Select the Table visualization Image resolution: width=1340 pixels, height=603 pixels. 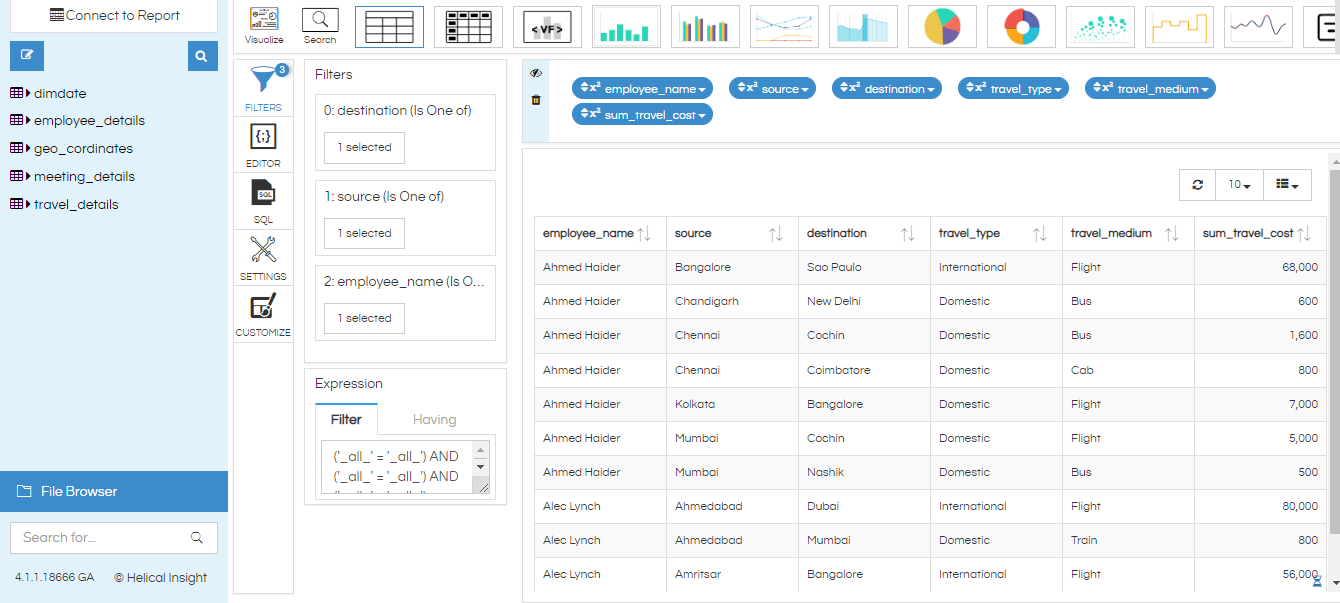pos(389,27)
